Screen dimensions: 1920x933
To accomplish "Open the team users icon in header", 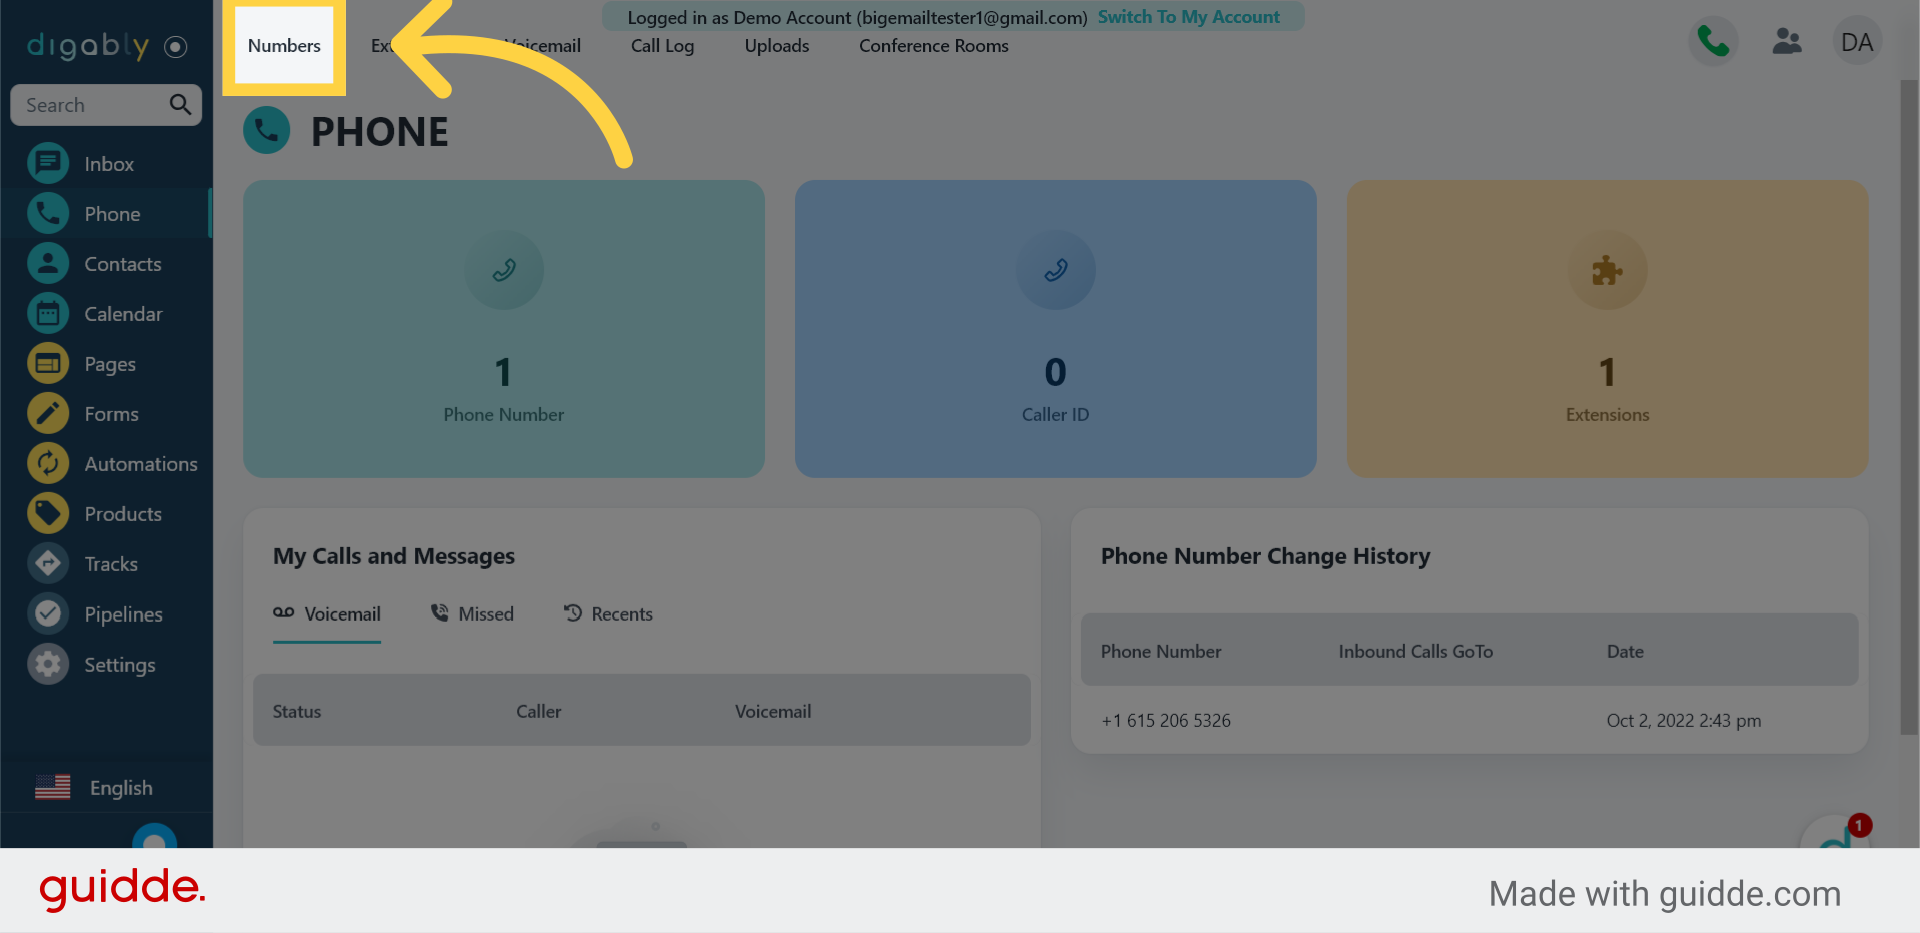I will tap(1786, 42).
